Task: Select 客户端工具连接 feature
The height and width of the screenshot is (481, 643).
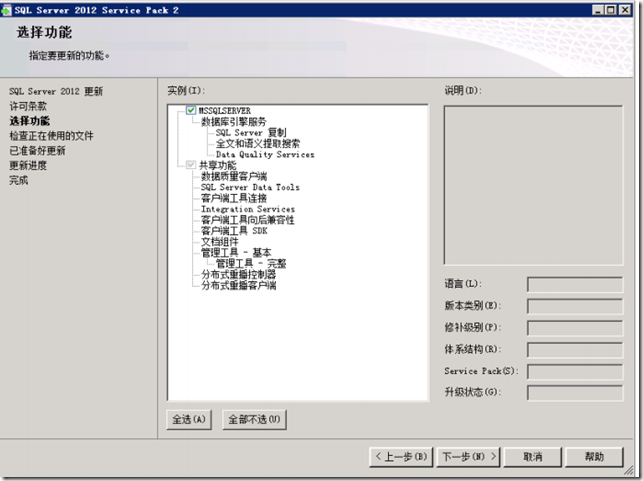Action: 234,198
